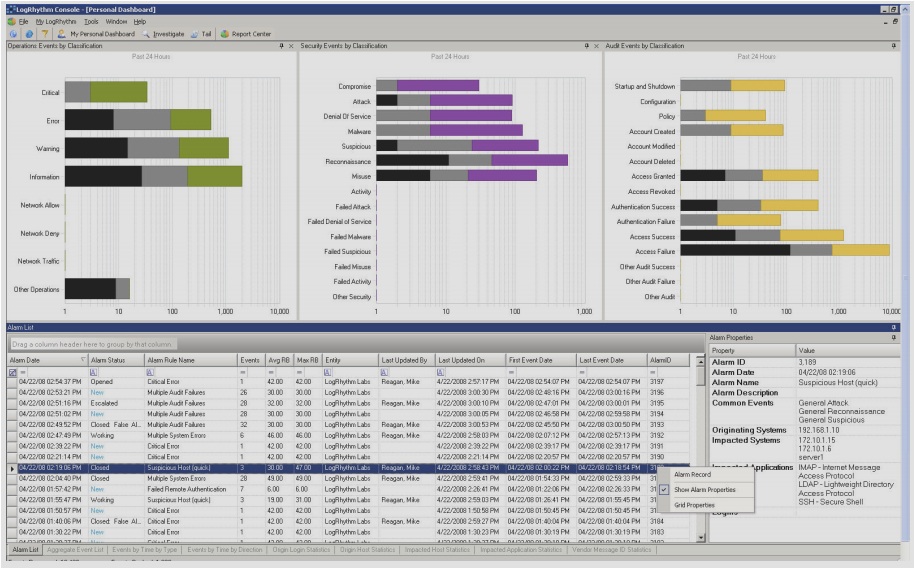Sort by Alarm Status column header
Screen dimensions: 915x569
coord(116,360)
